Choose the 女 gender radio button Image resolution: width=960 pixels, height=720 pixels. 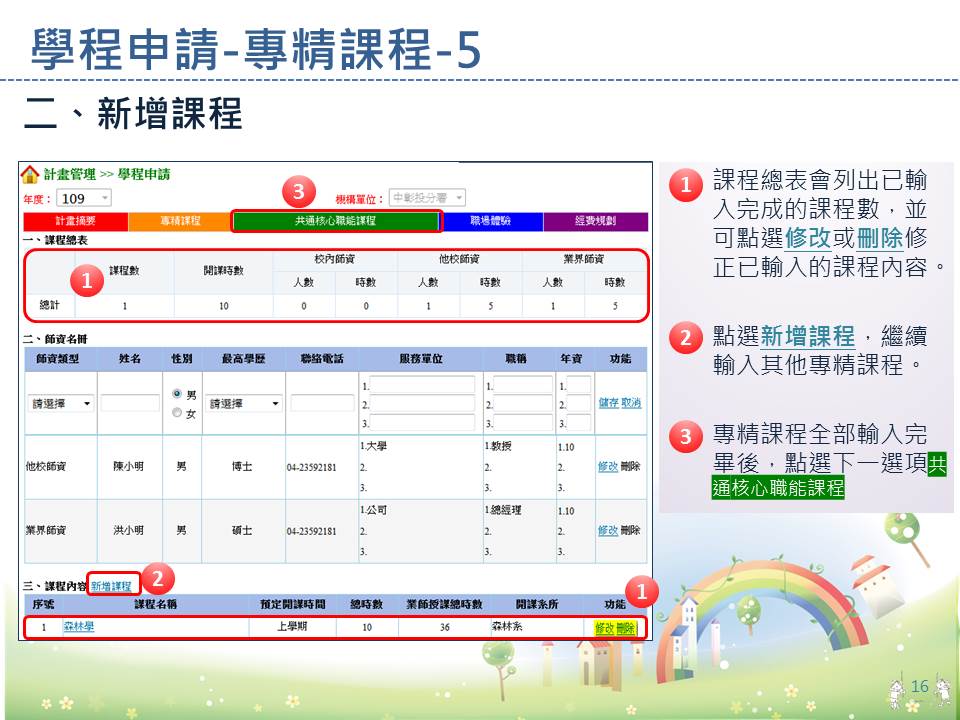(x=177, y=413)
